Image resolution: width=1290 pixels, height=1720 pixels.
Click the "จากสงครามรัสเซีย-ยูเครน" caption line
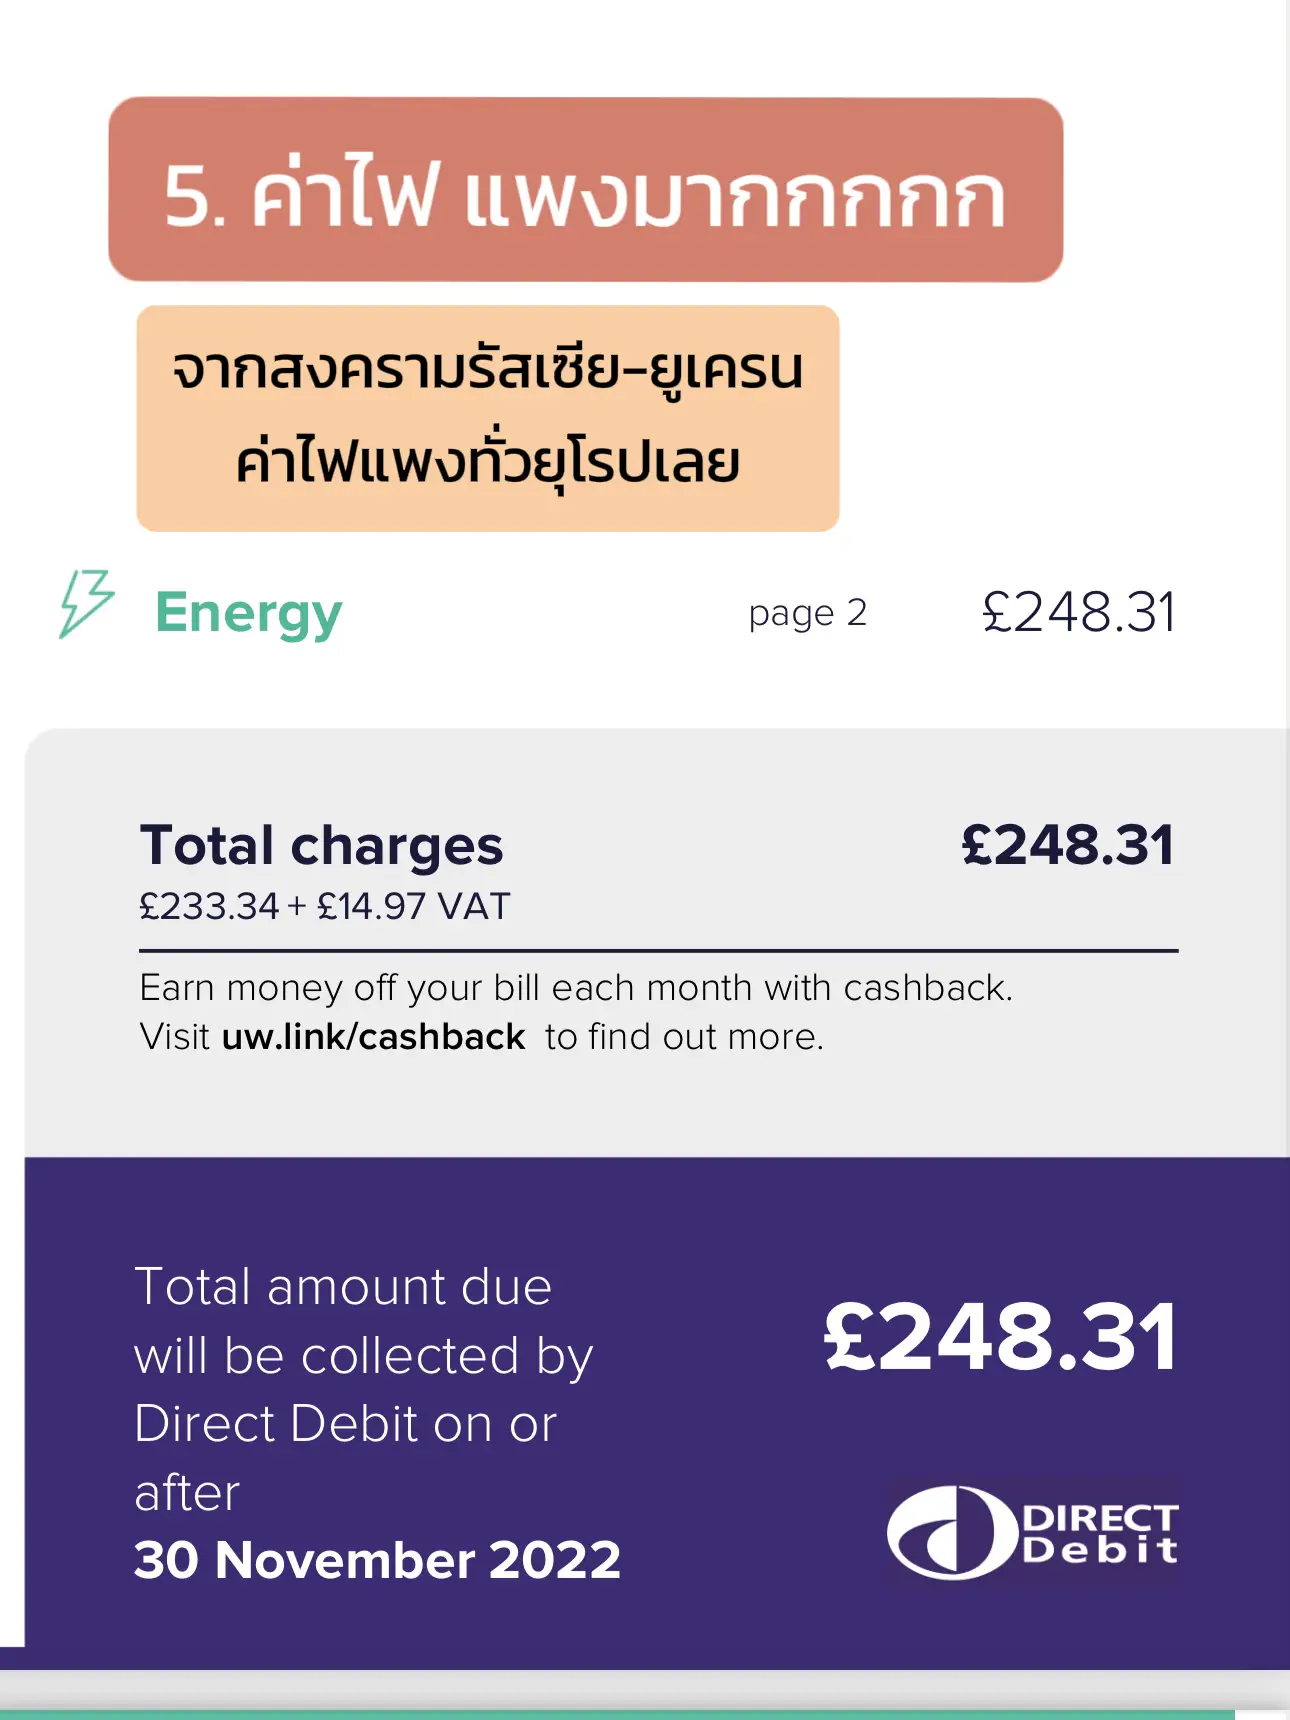[x=487, y=369]
